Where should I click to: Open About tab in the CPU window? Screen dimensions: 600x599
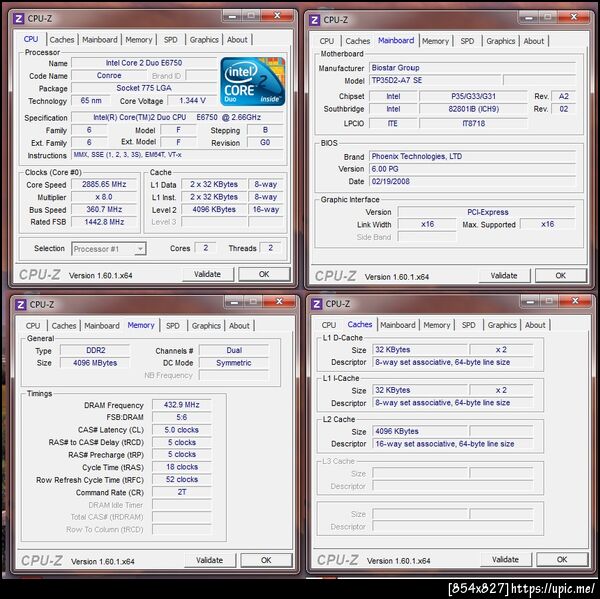(x=237, y=40)
